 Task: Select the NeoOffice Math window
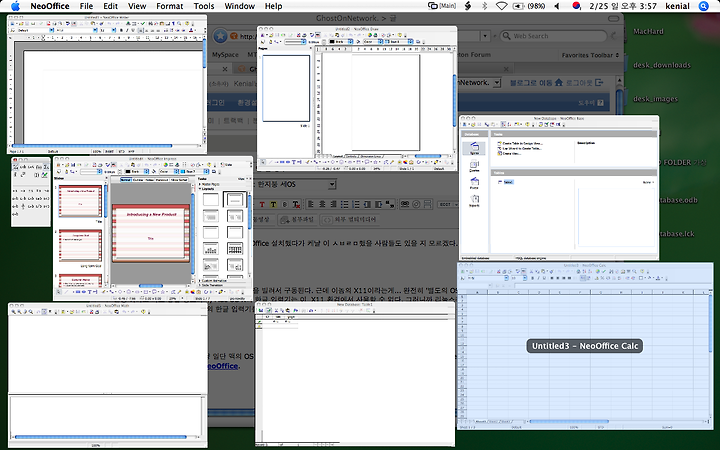click(108, 374)
